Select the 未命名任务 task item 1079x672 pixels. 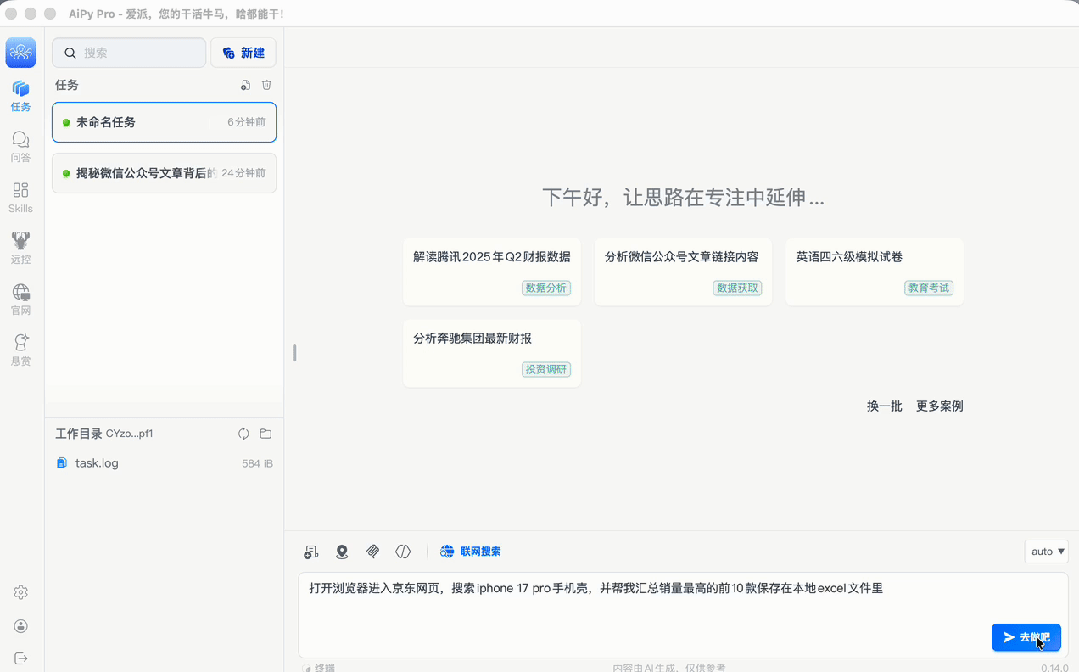click(x=164, y=122)
